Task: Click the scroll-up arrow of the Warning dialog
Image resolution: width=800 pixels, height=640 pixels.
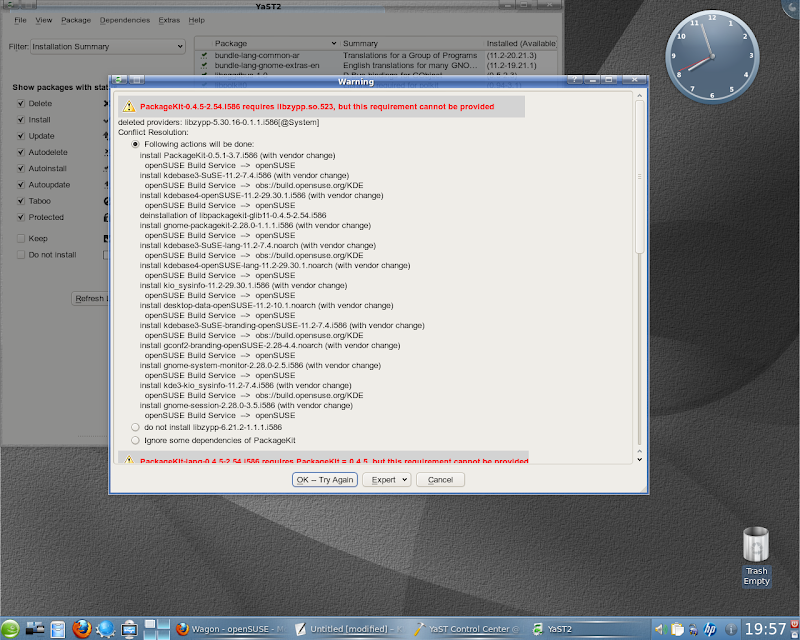Action: pos(639,95)
